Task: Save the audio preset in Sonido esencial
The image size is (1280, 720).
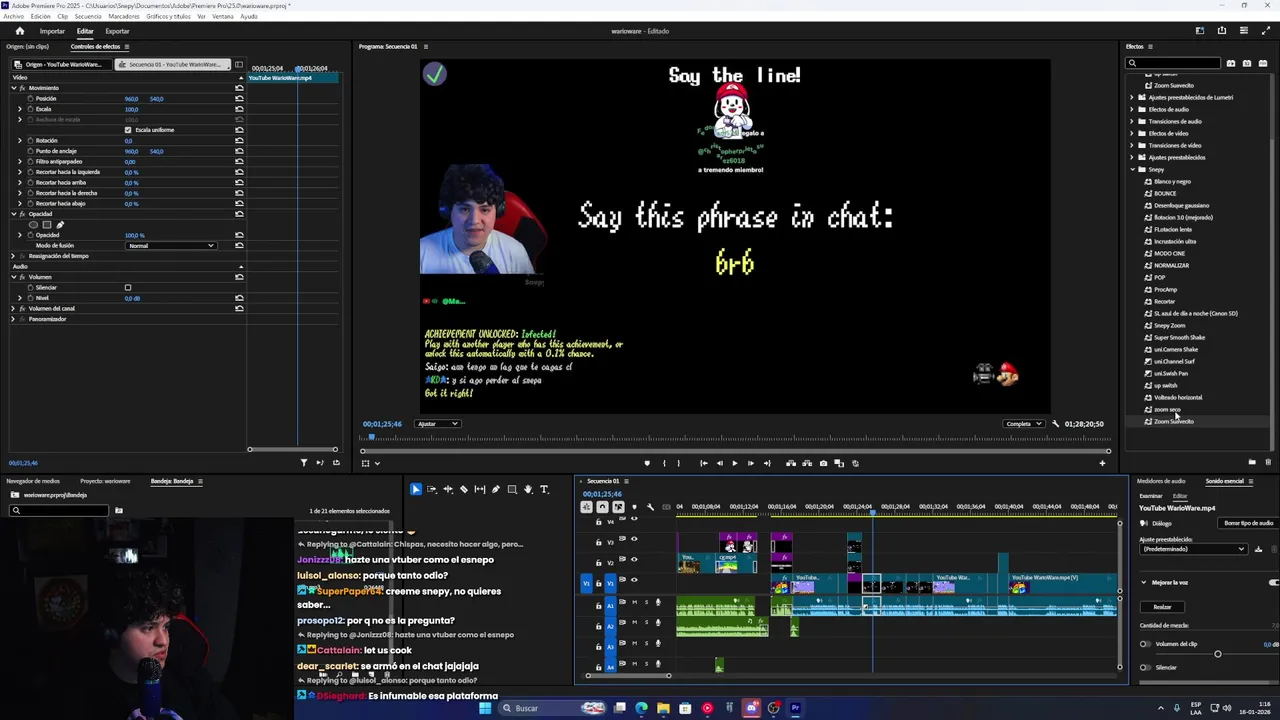Action: (x=1258, y=549)
